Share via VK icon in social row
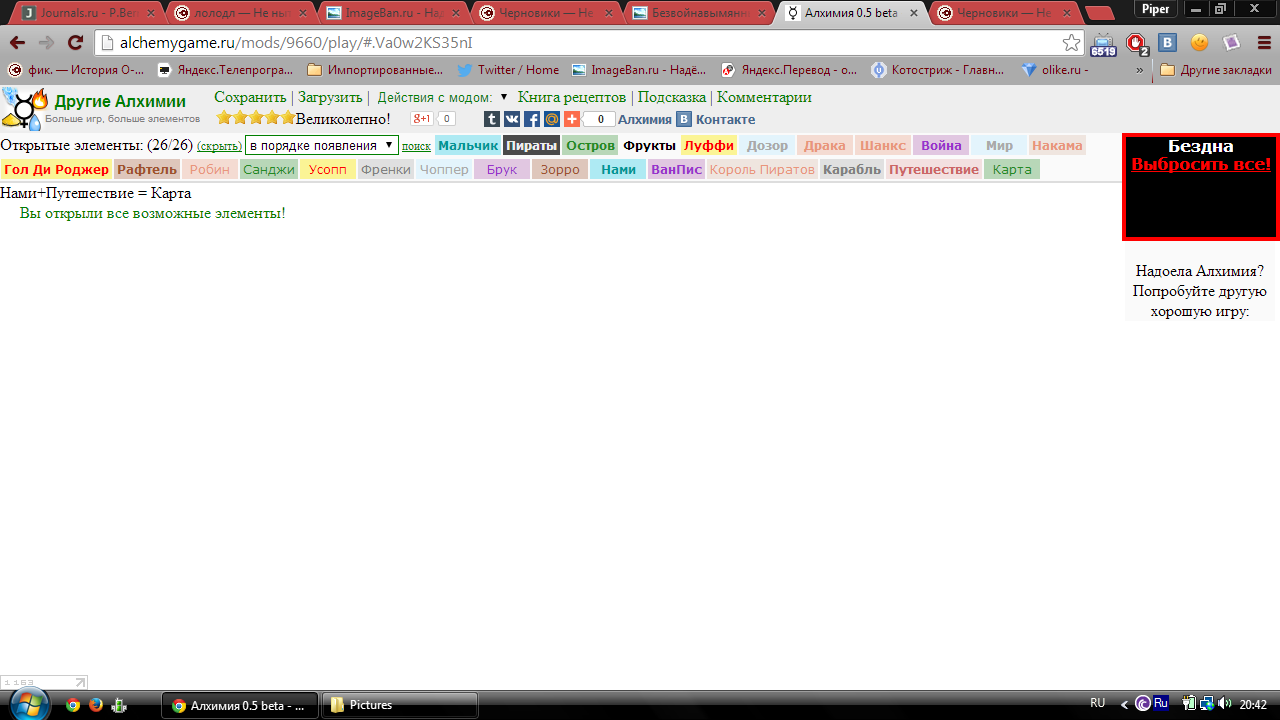This screenshot has height=720, width=1280. tap(512, 119)
